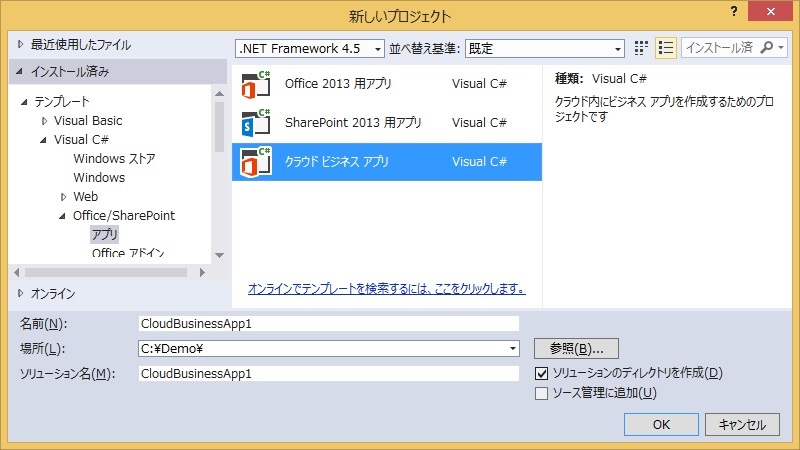800x450 pixels.
Task: Click tree scrollbar up arrow
Action: (219, 94)
